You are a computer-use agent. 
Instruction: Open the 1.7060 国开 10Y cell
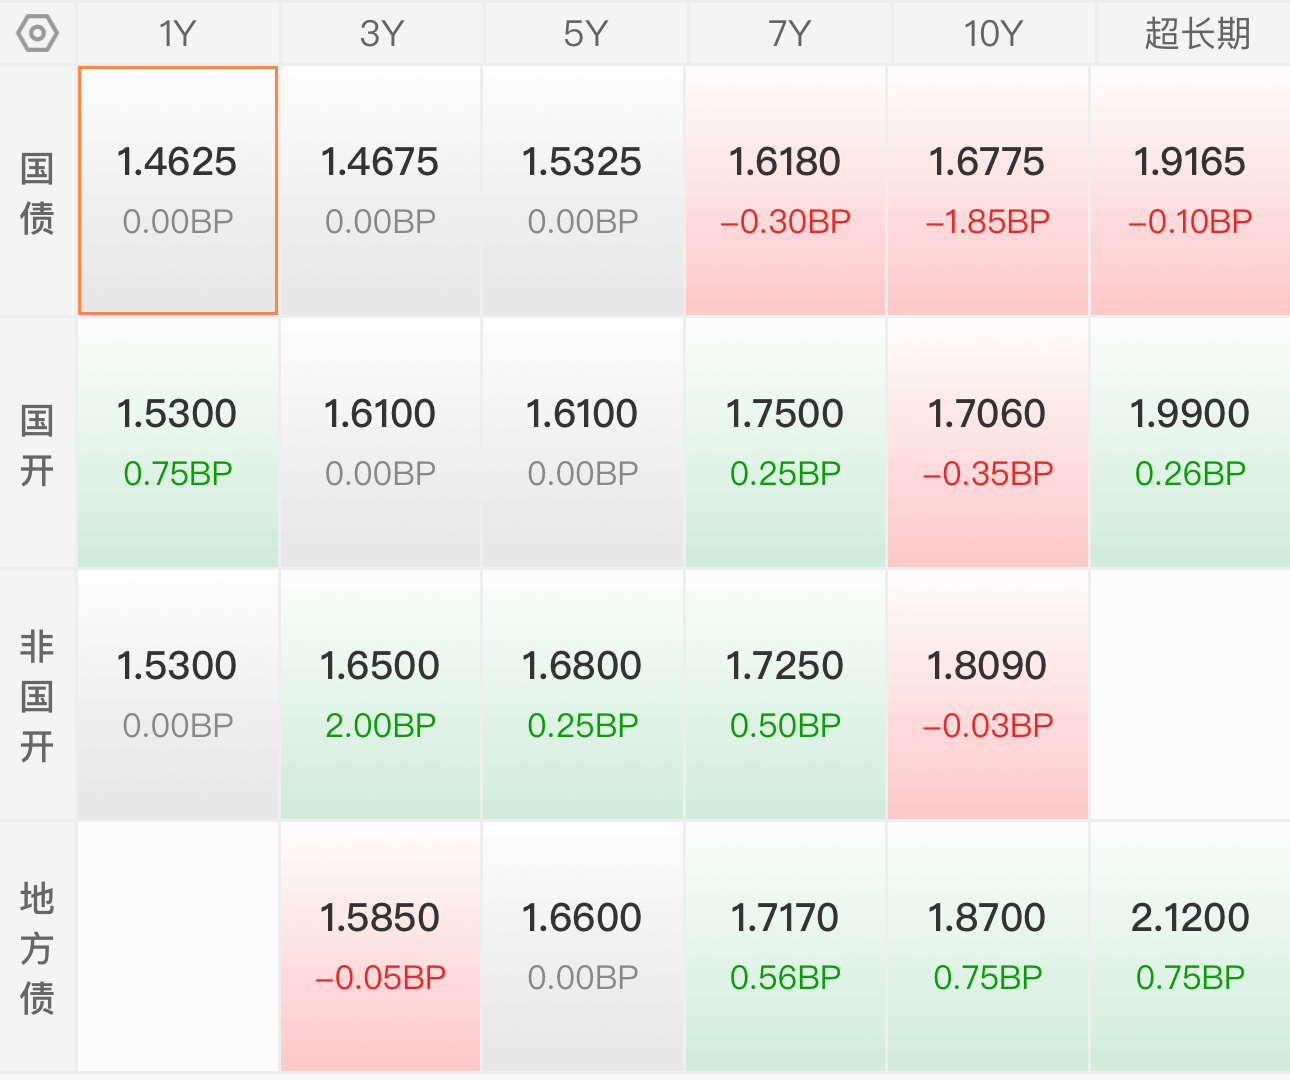click(x=988, y=443)
